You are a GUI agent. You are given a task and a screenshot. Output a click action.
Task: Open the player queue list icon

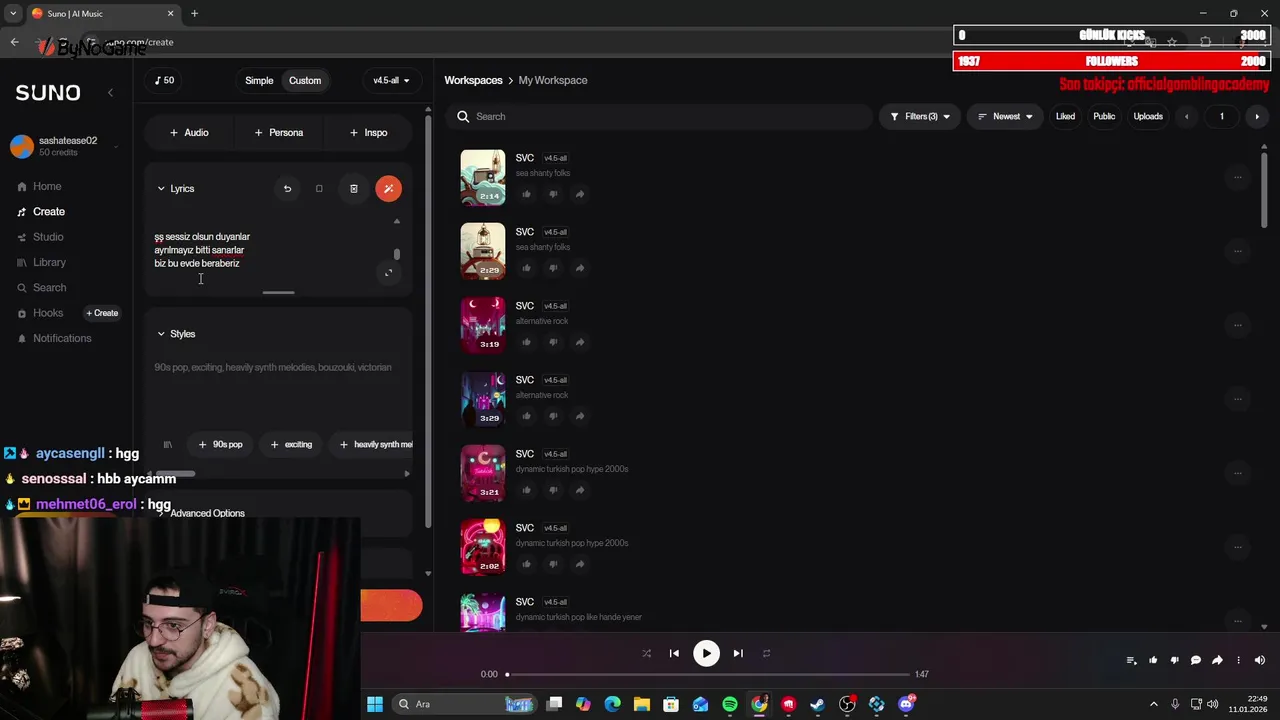[1131, 660]
